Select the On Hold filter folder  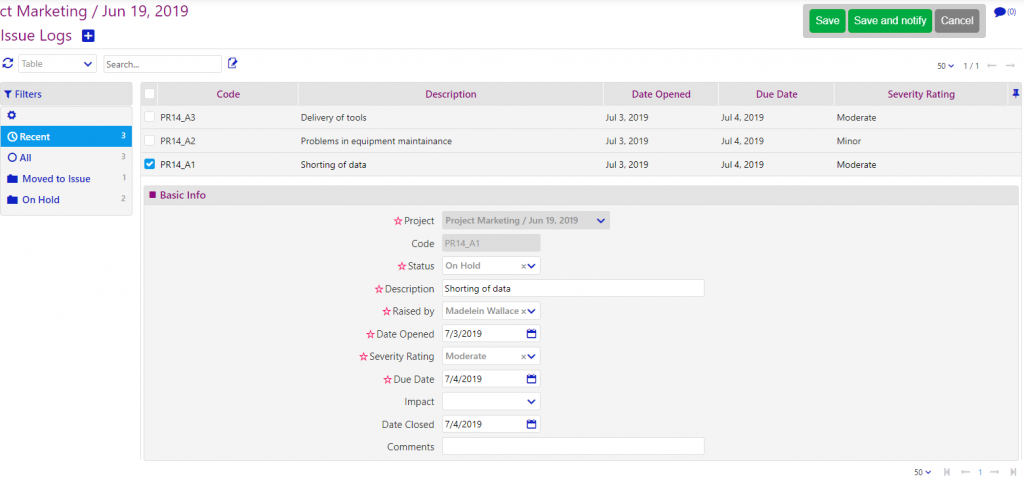coord(41,200)
